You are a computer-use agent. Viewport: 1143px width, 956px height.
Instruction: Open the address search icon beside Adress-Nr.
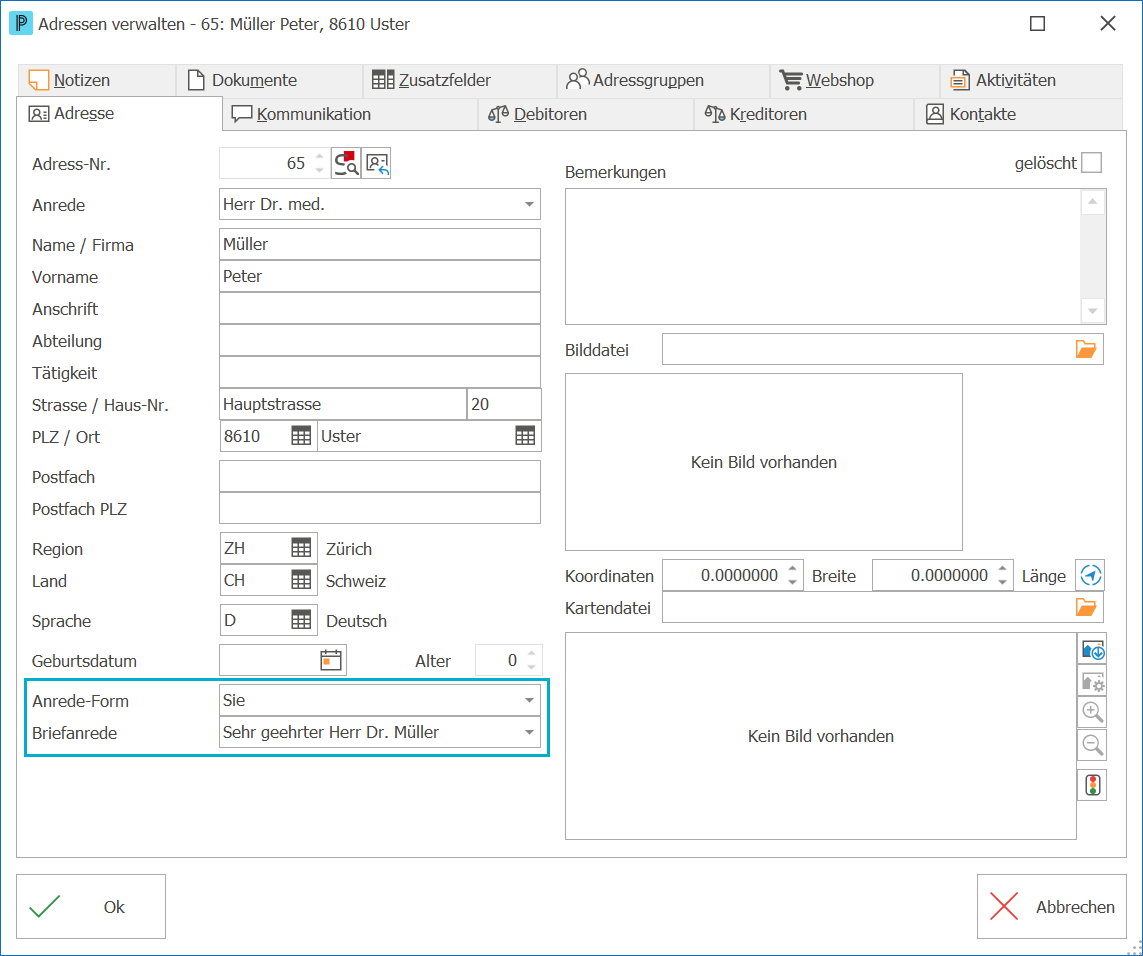[346, 163]
